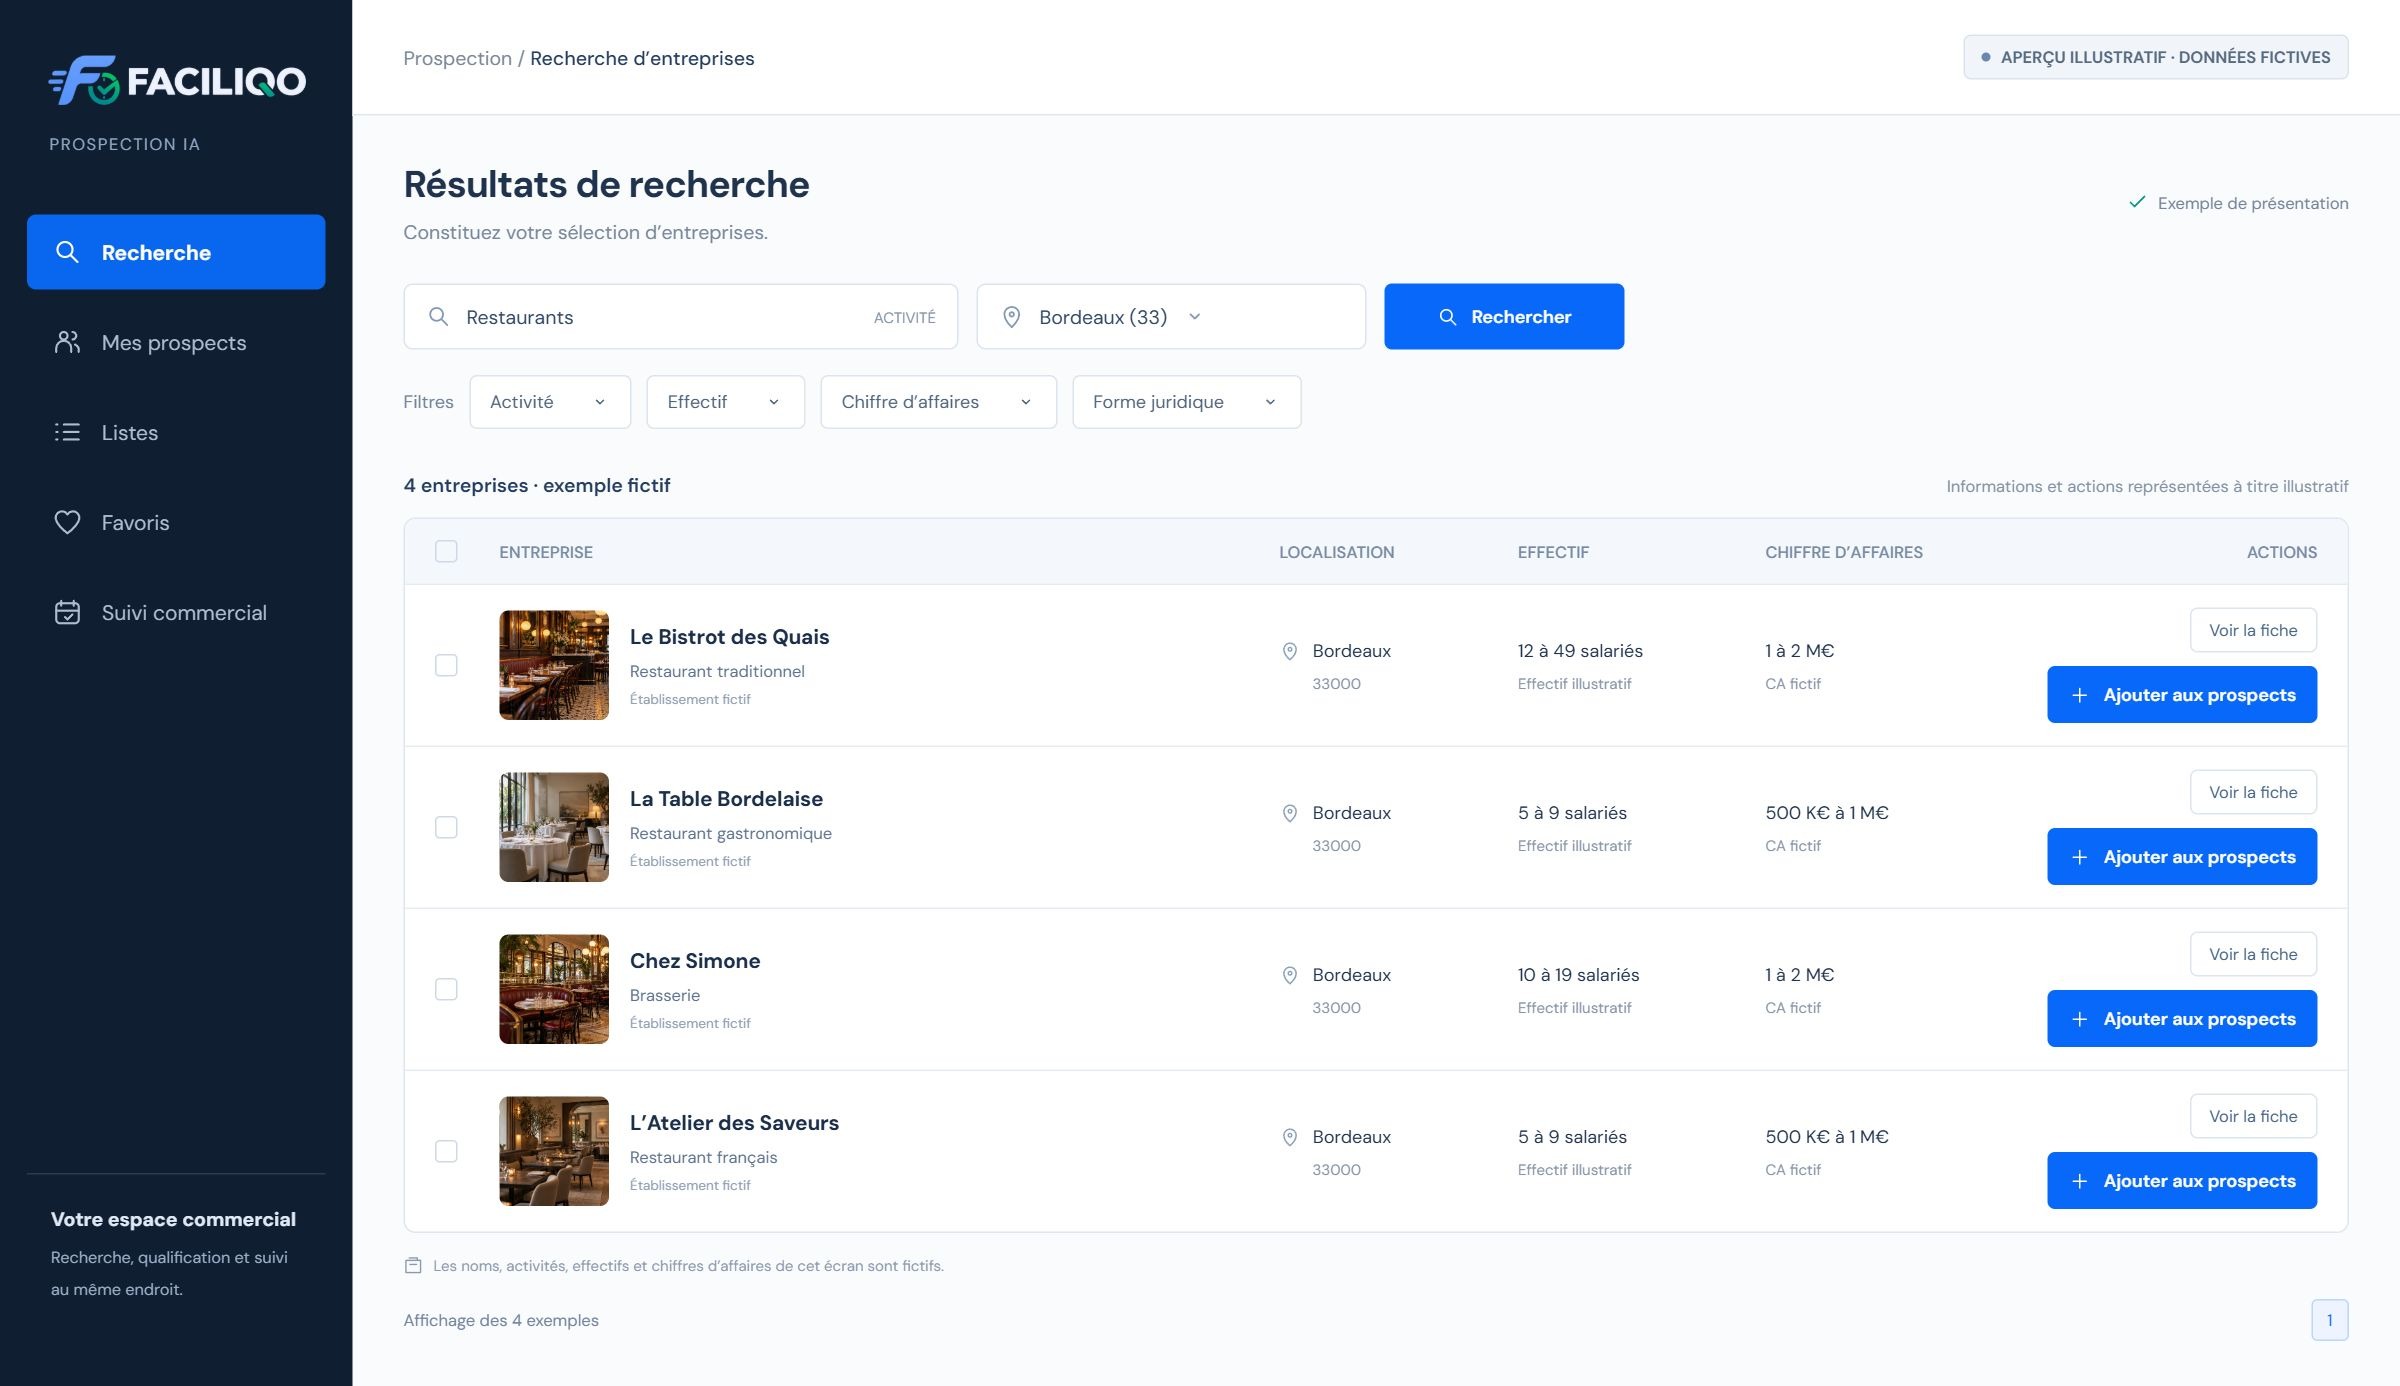2400x1386 pixels.
Task: Add L'Atelier des Saveurs to prospects
Action: (2182, 1181)
